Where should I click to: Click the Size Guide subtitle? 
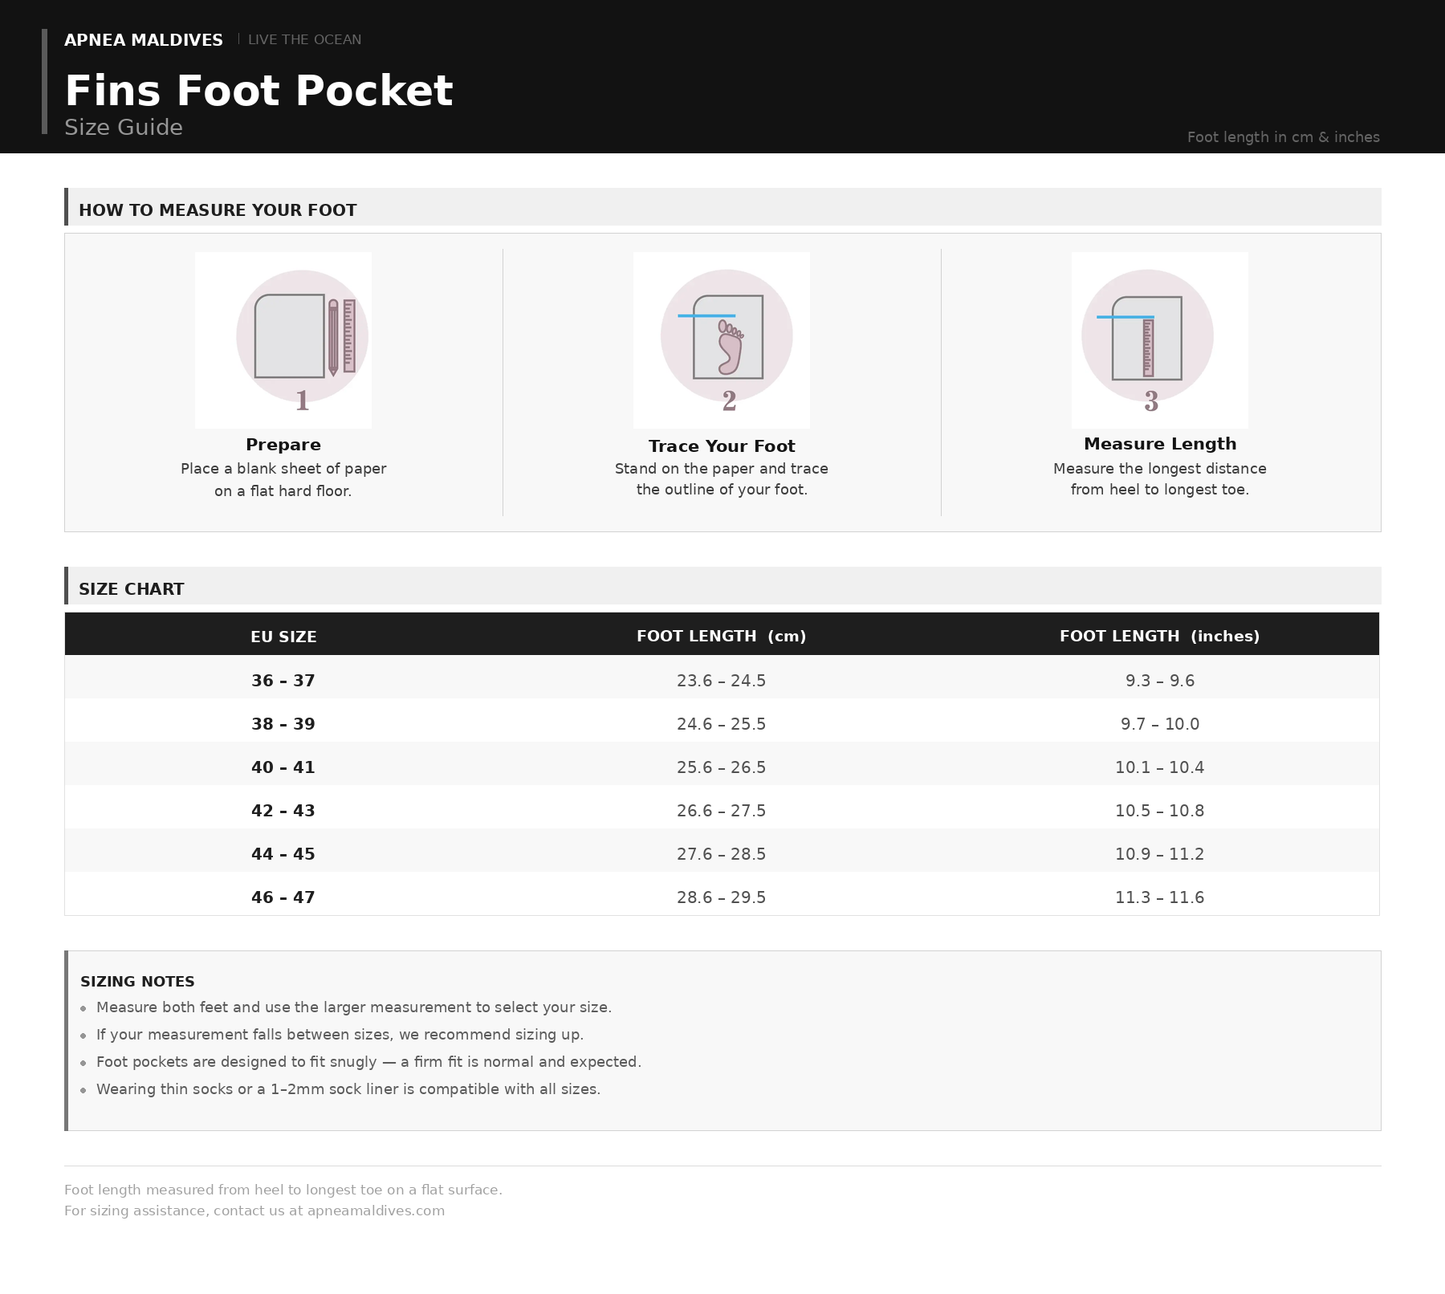(123, 127)
